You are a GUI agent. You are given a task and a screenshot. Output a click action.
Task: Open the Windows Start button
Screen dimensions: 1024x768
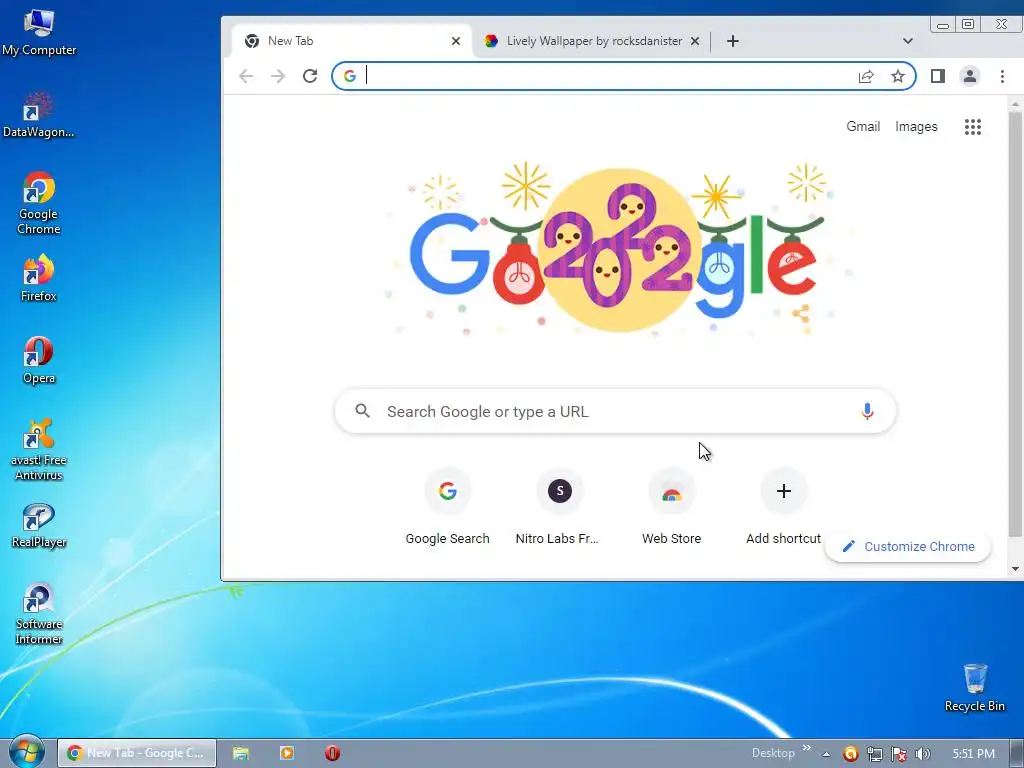click(x=26, y=752)
